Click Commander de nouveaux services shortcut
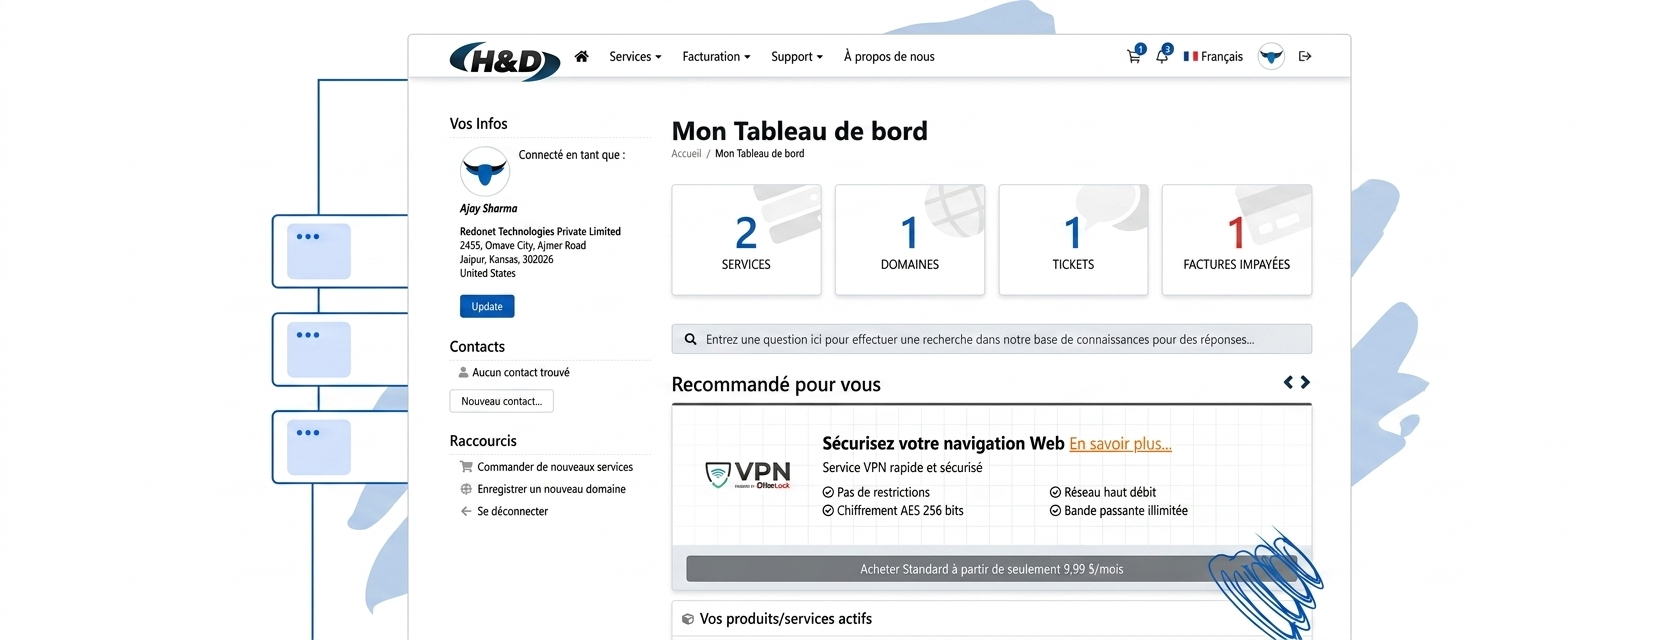The width and height of the screenshot is (1668, 640). (x=555, y=467)
